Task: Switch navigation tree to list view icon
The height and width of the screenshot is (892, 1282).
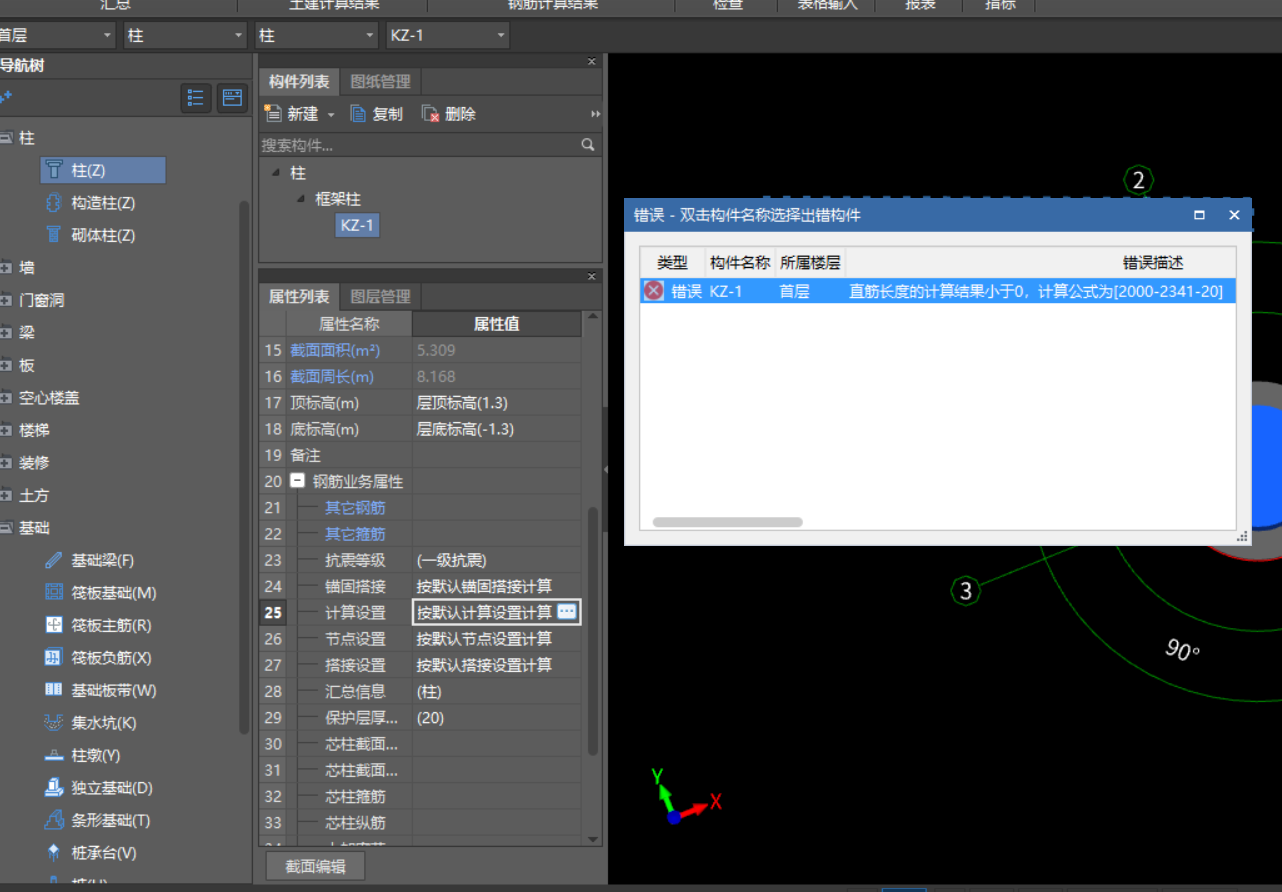Action: 196,97
